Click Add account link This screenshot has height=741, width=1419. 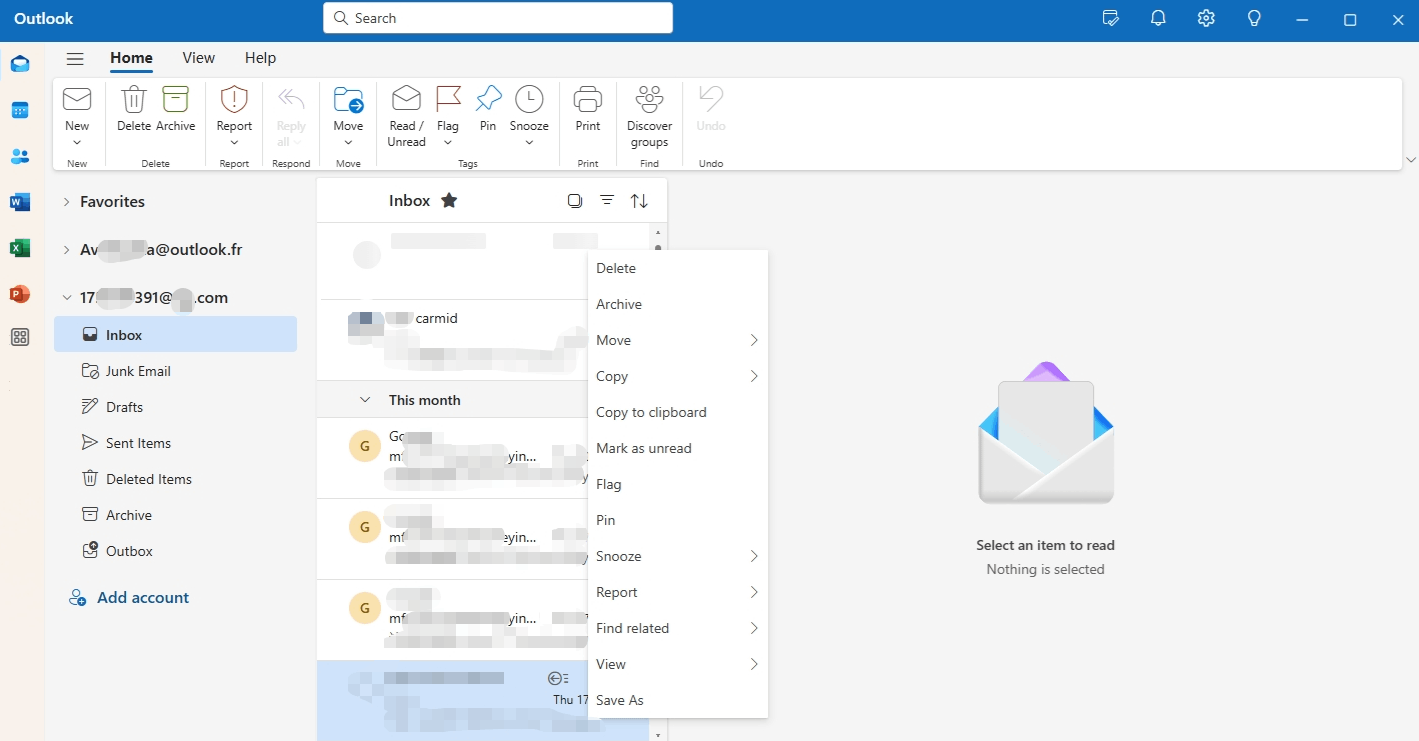point(129,598)
